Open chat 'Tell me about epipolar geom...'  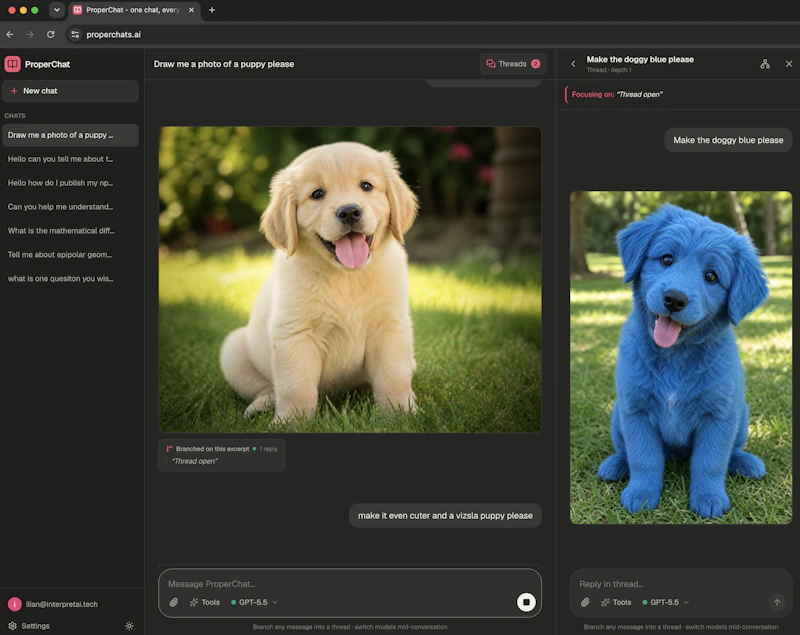[70, 255]
